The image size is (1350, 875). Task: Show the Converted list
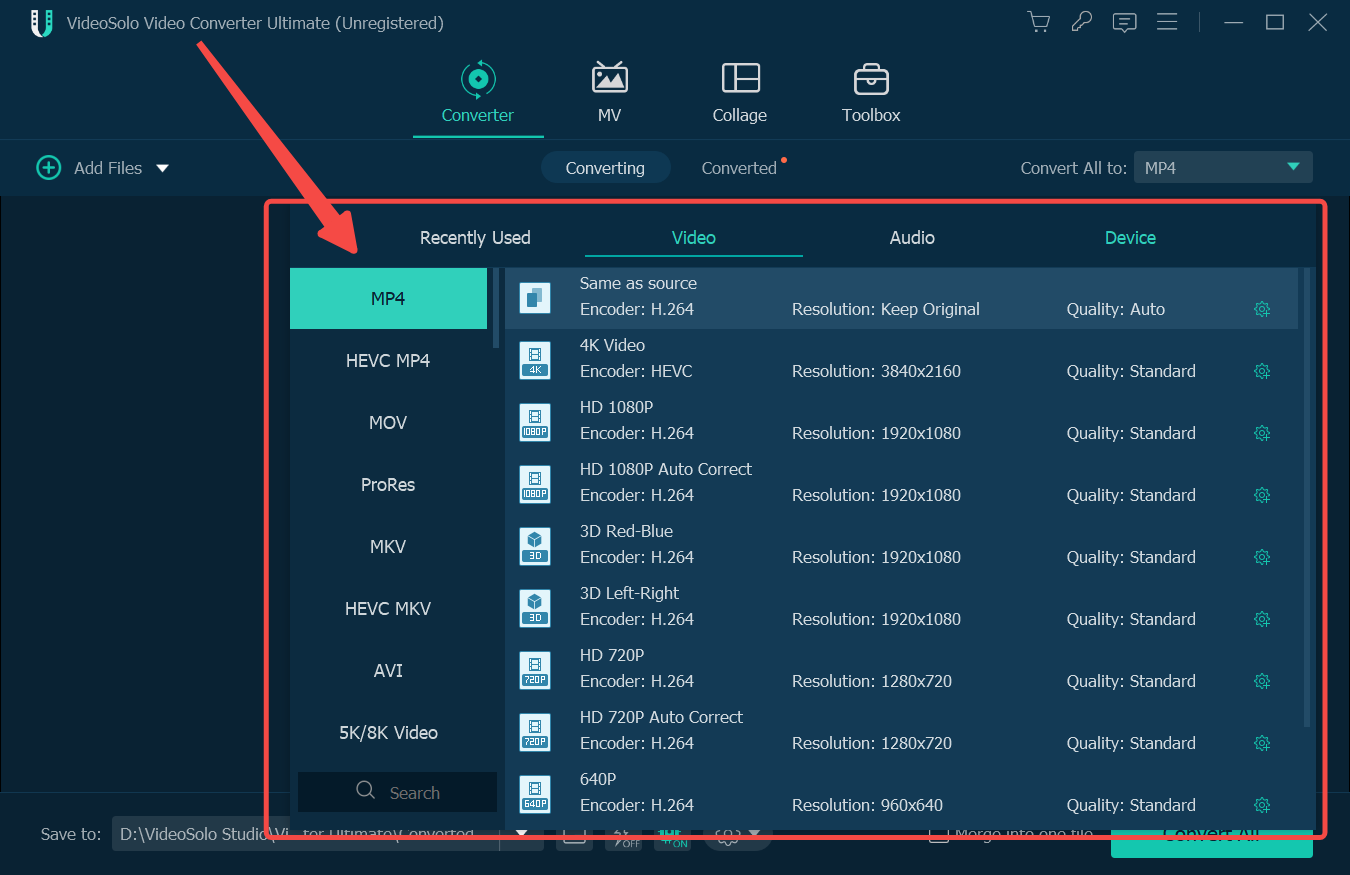point(739,168)
